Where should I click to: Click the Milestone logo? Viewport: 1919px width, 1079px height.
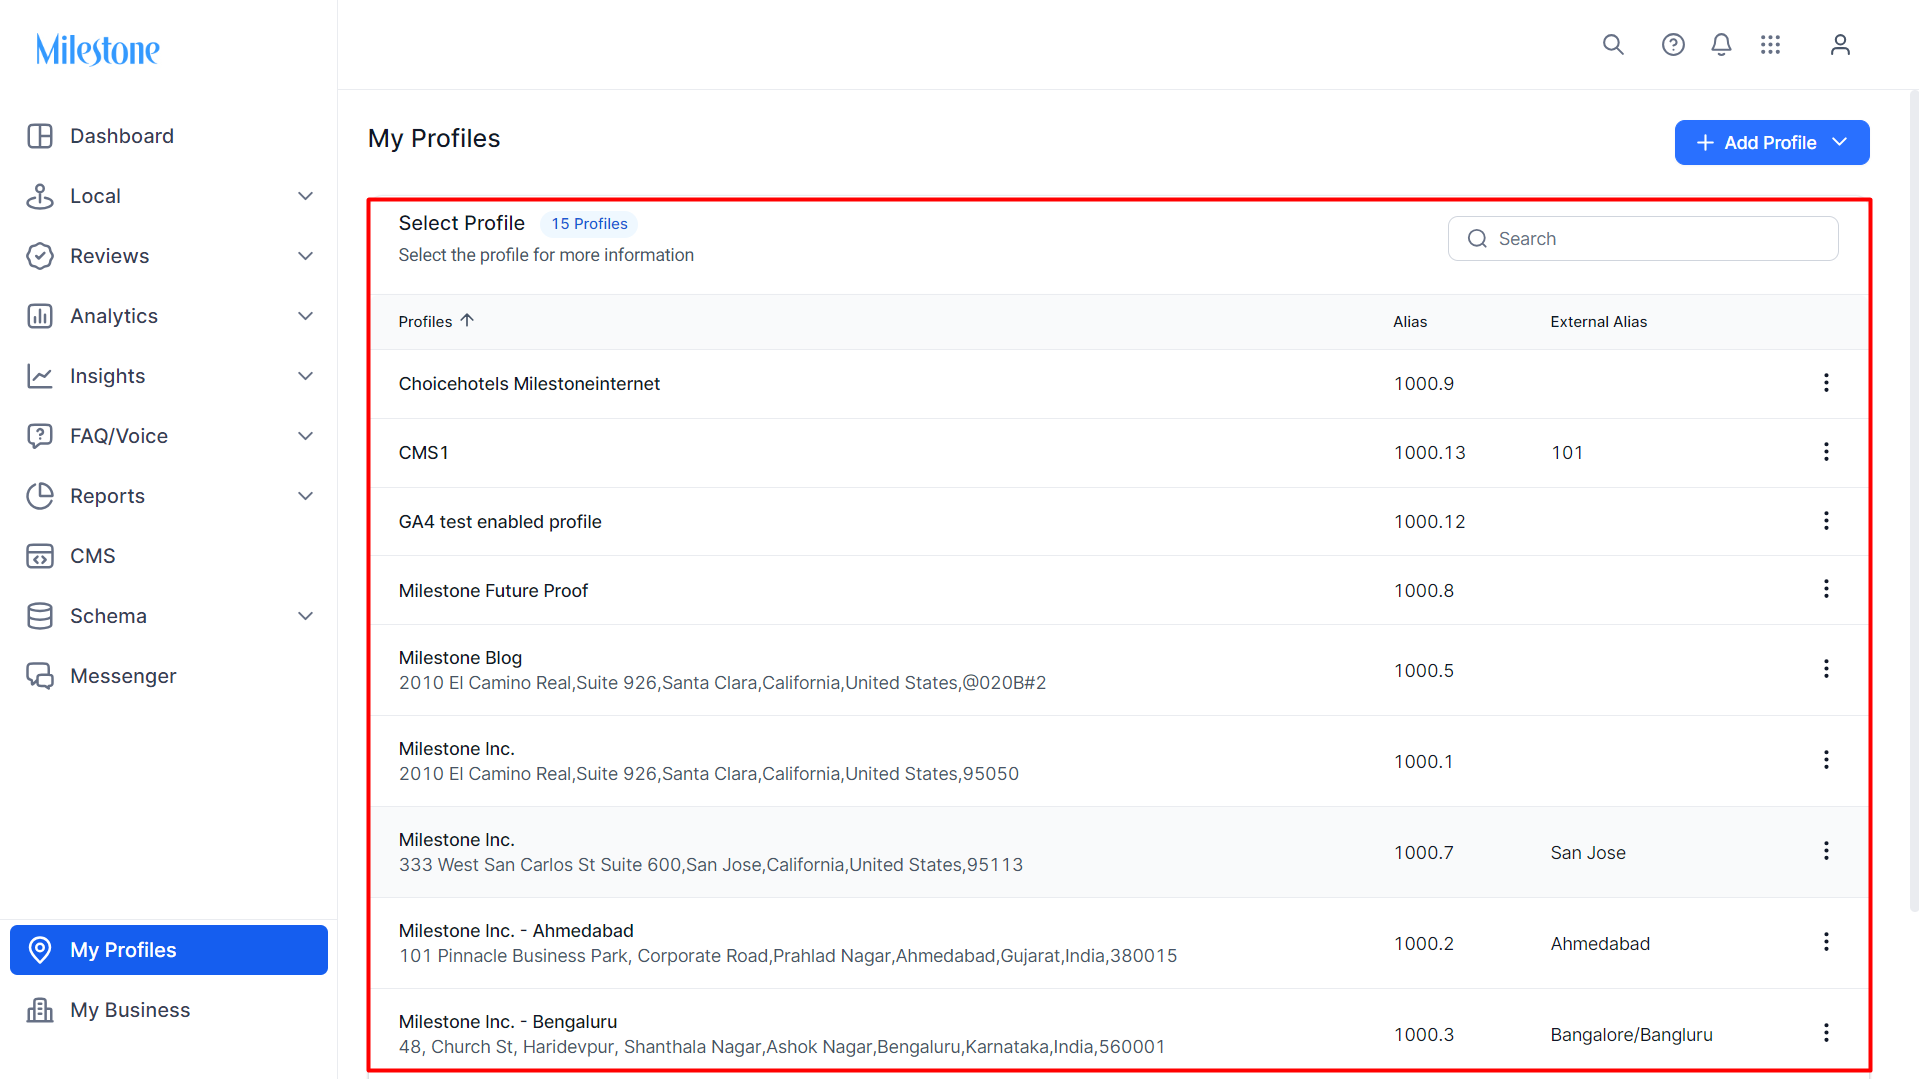click(x=97, y=49)
